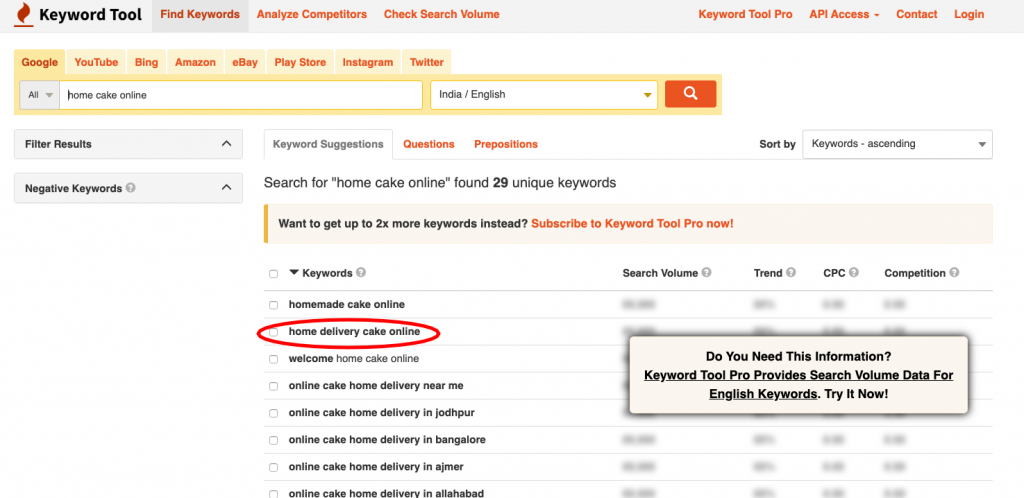Open the Sort by 'Keywords - ascending' dropdown
The width and height of the screenshot is (1024, 498).
click(897, 144)
